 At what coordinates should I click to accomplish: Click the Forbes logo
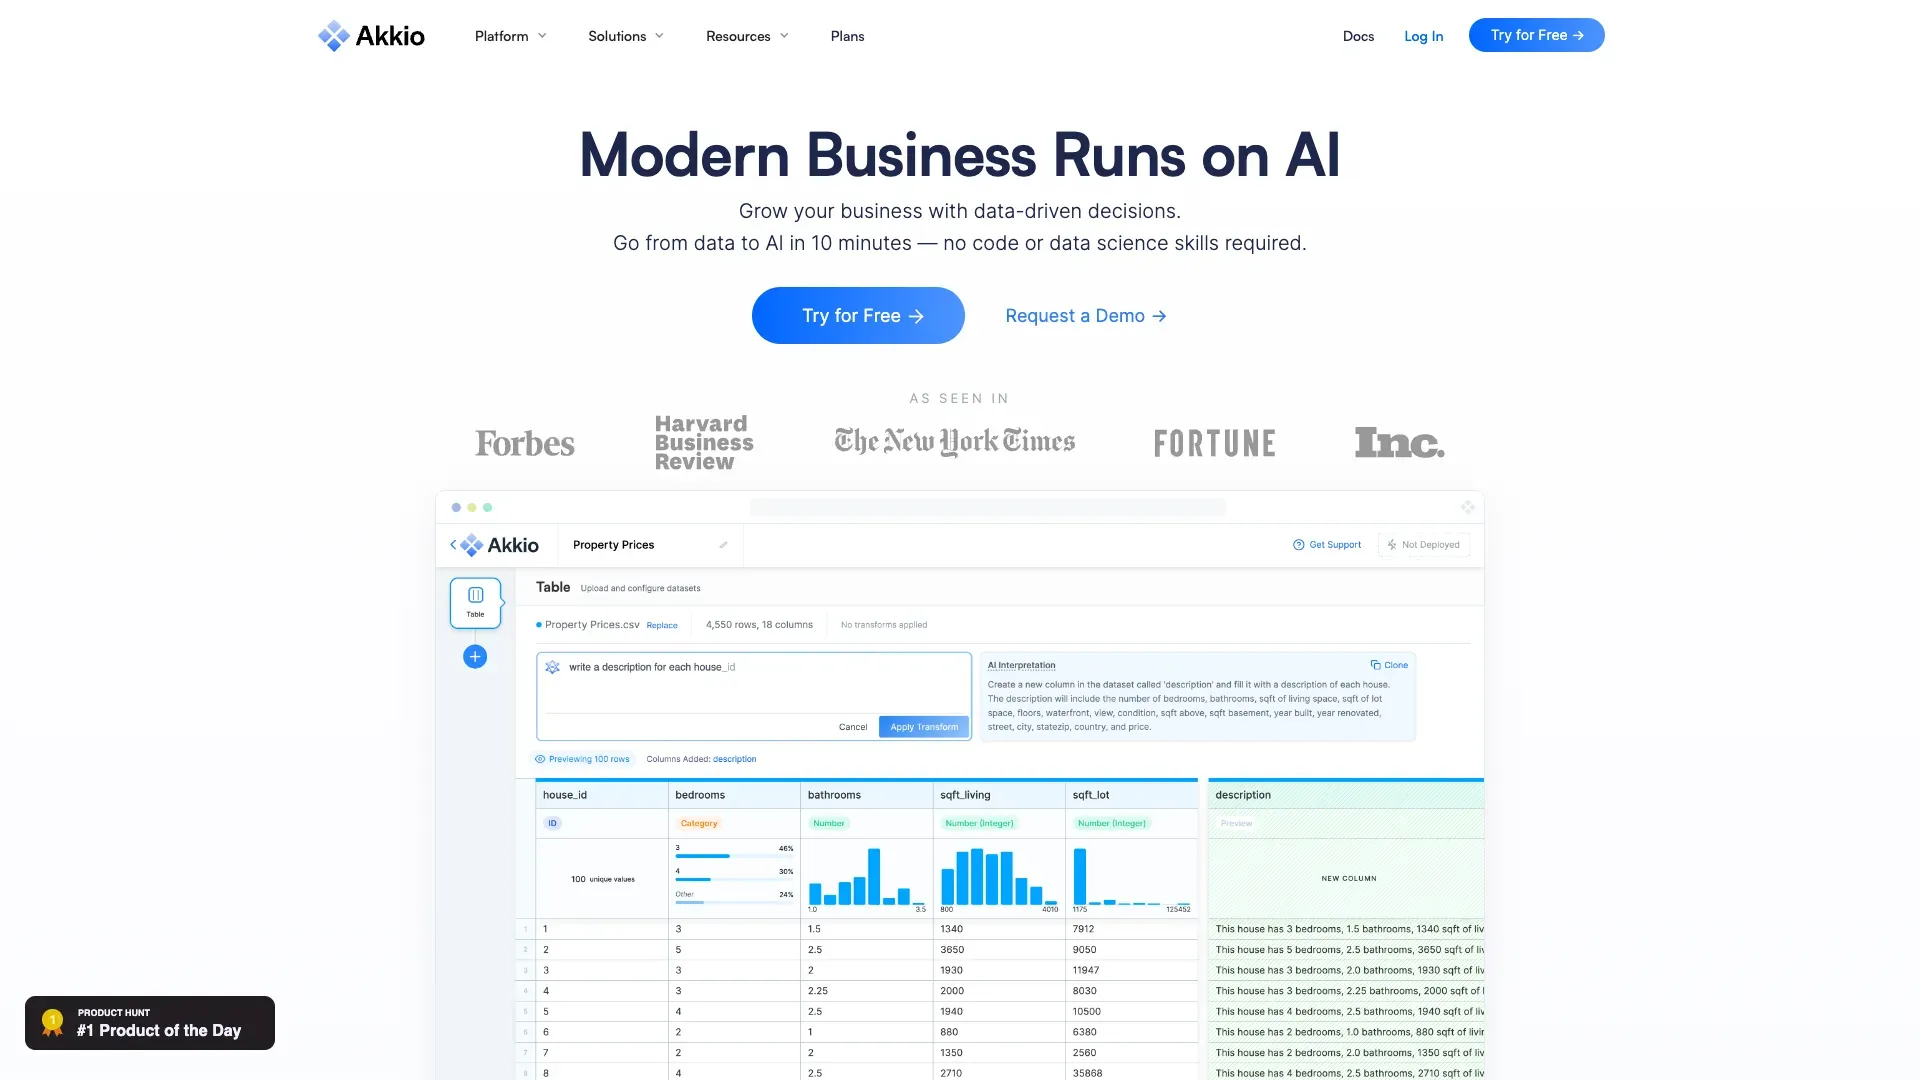coord(525,443)
